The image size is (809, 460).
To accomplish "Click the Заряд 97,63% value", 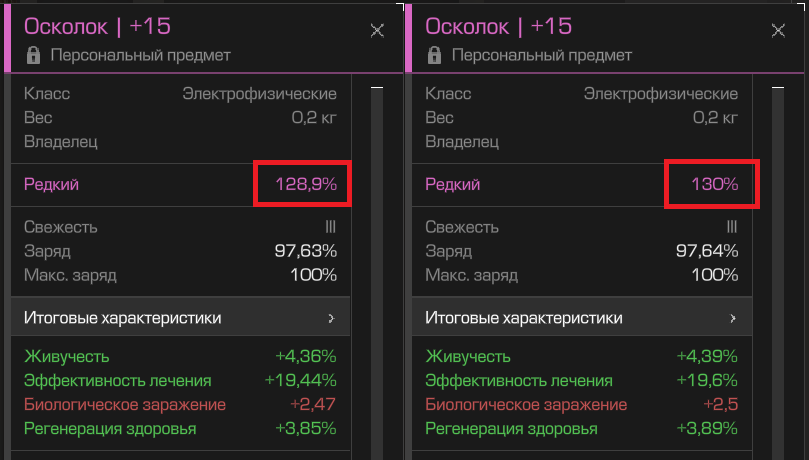I will (x=306, y=251).
